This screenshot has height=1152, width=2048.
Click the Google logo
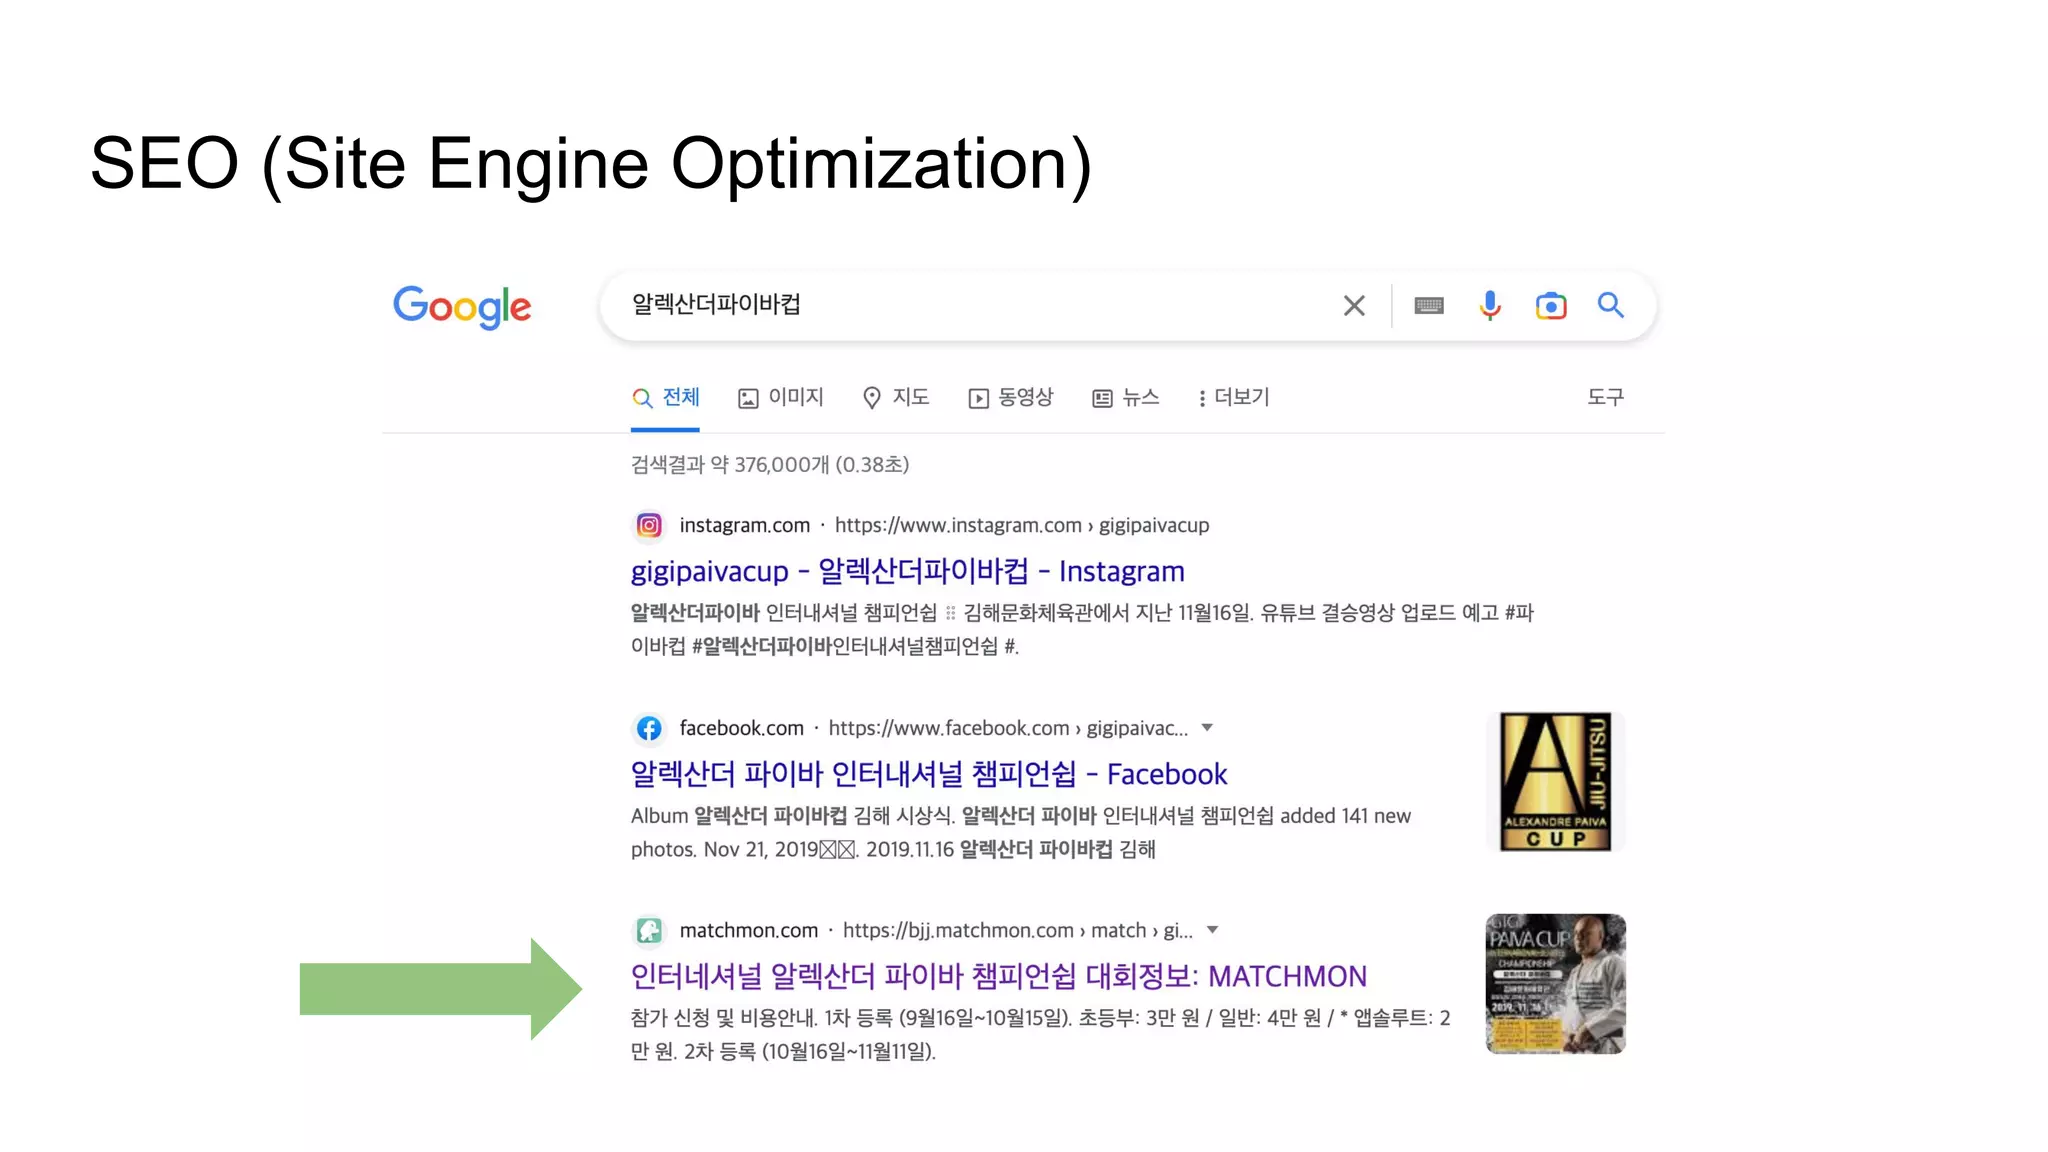[461, 306]
